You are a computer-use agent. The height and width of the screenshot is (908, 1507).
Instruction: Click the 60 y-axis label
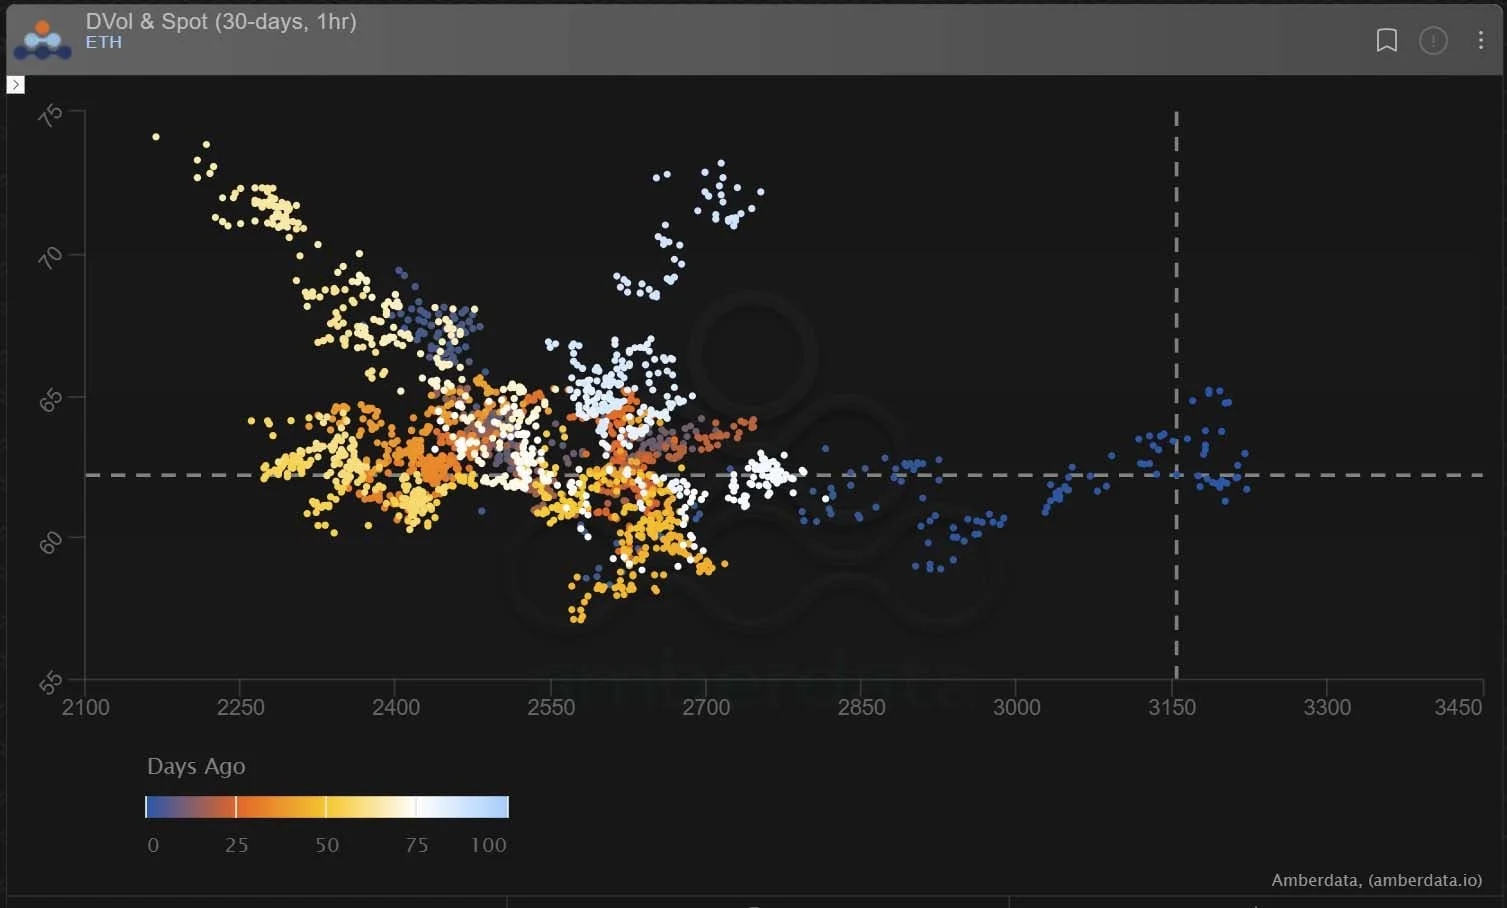[x=50, y=542]
